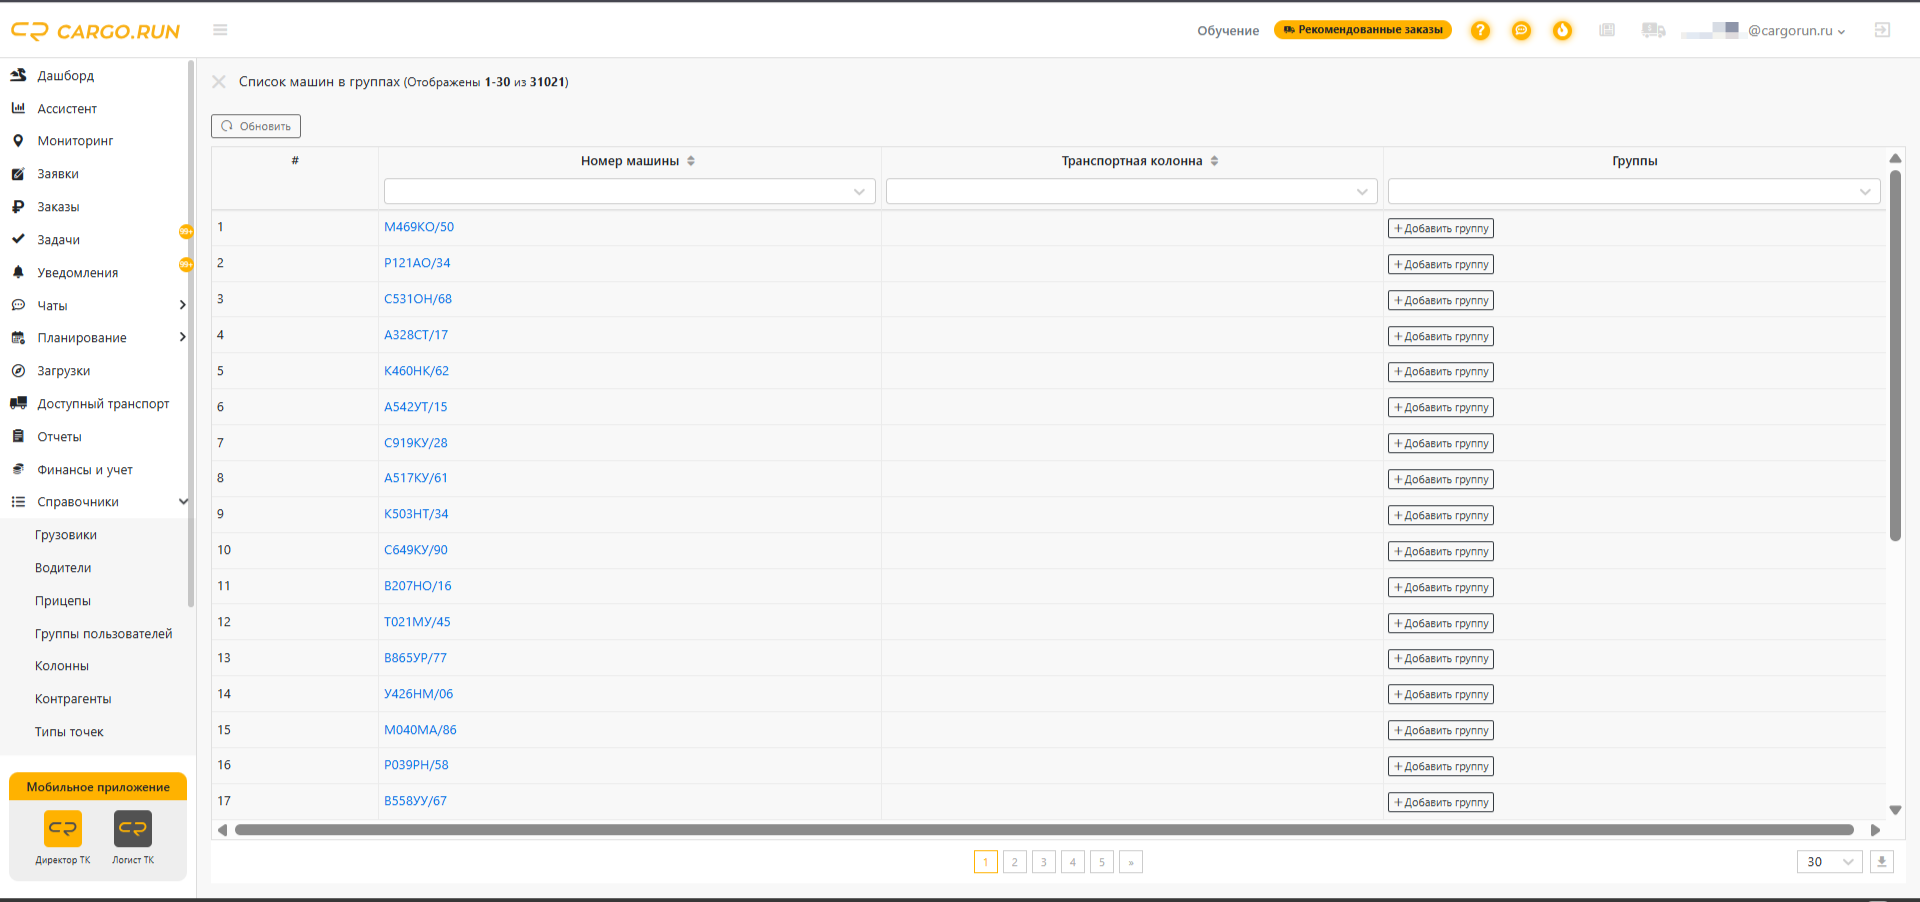This screenshot has height=902, width=1920.
Task: Open vehicle link М469КО/50
Action: [x=419, y=227]
